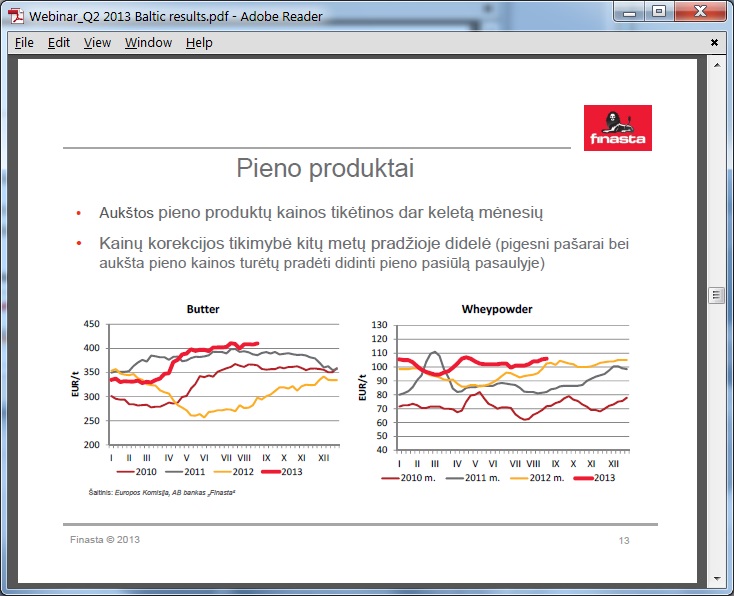Click 2010 legend entry in Butter chart
This screenshot has width=734, height=596.
click(137, 471)
